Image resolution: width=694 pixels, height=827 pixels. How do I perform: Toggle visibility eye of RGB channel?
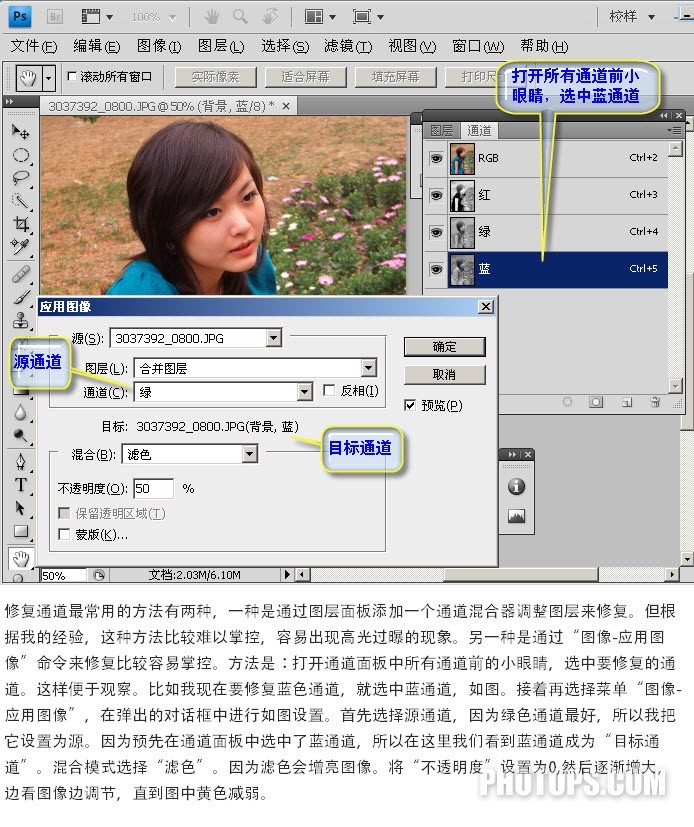(x=436, y=158)
